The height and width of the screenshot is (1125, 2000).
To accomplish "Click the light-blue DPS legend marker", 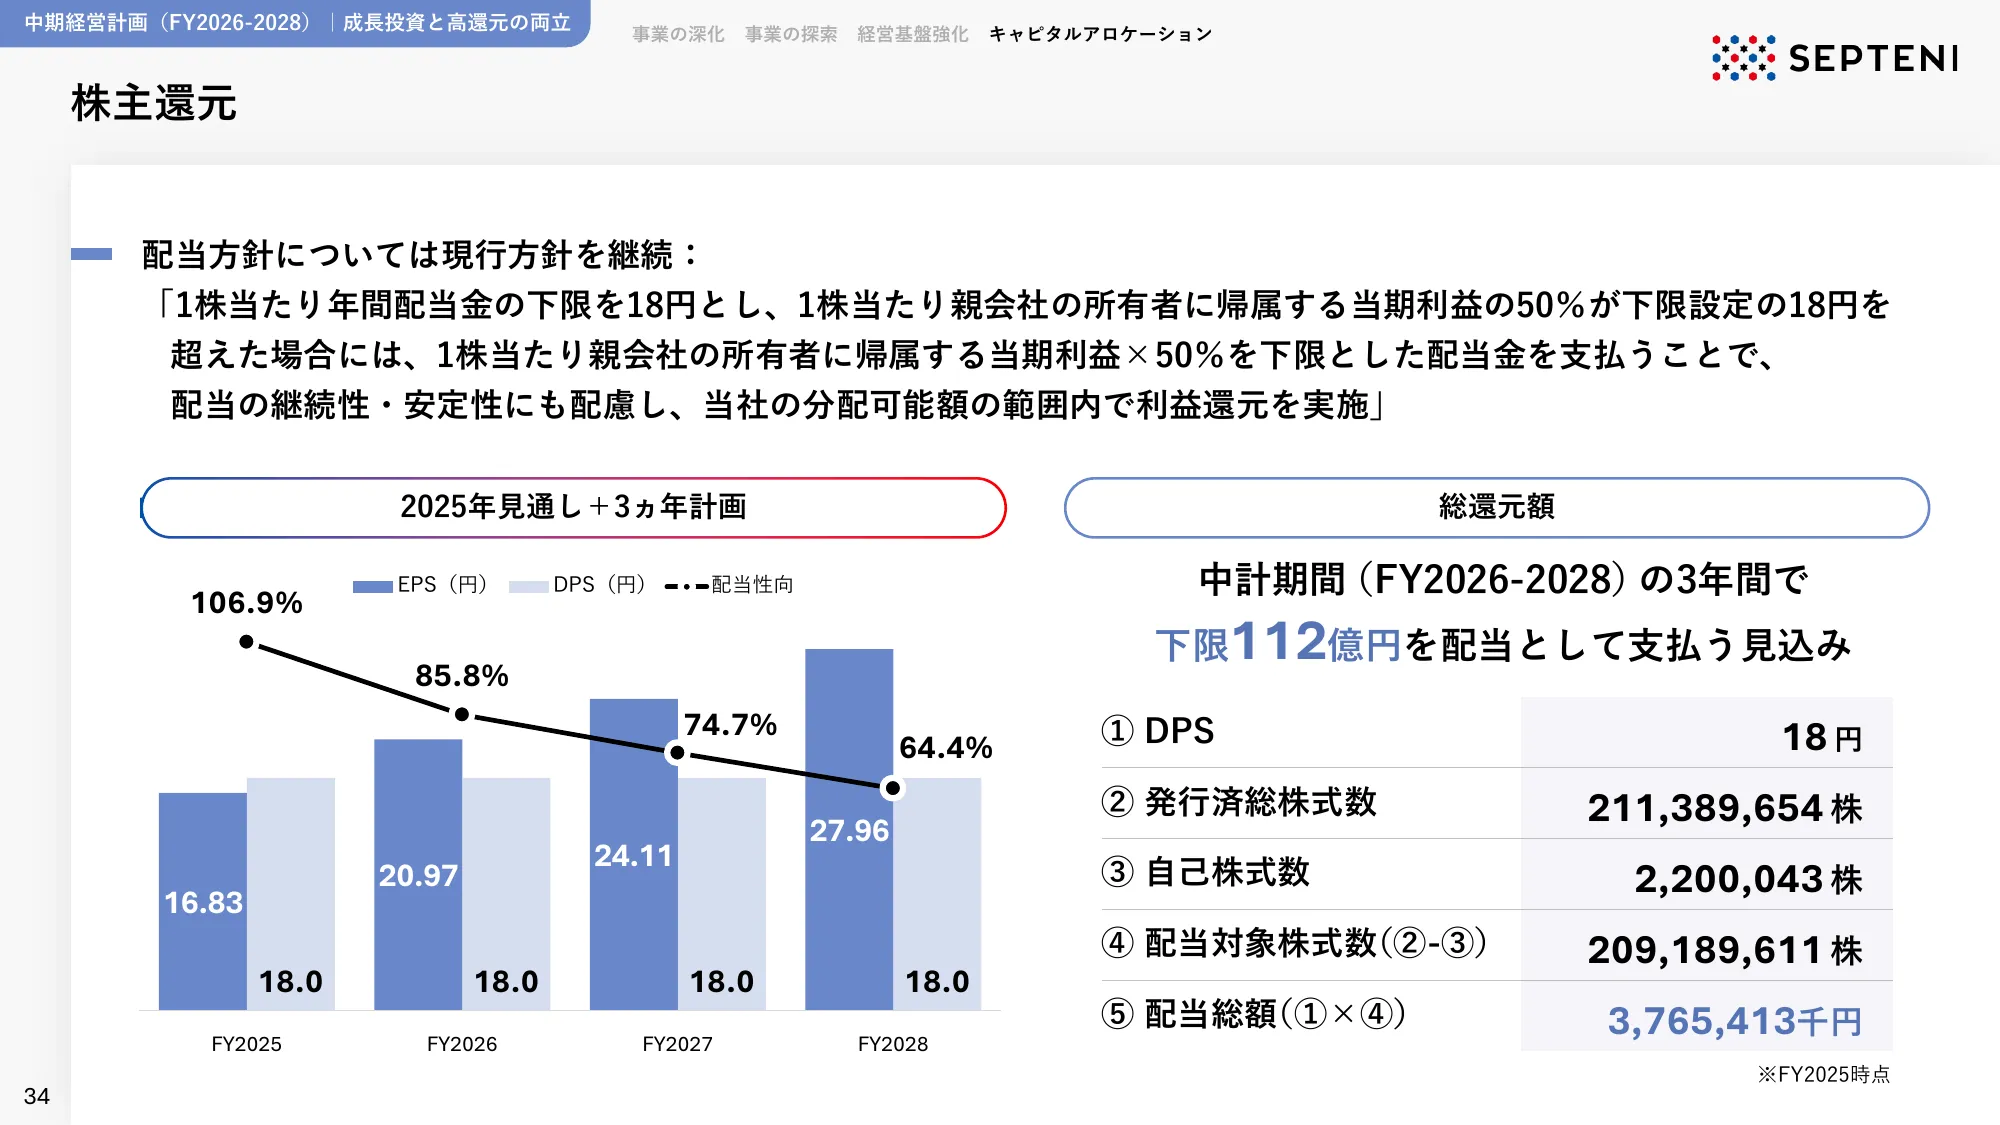I will [x=528, y=584].
